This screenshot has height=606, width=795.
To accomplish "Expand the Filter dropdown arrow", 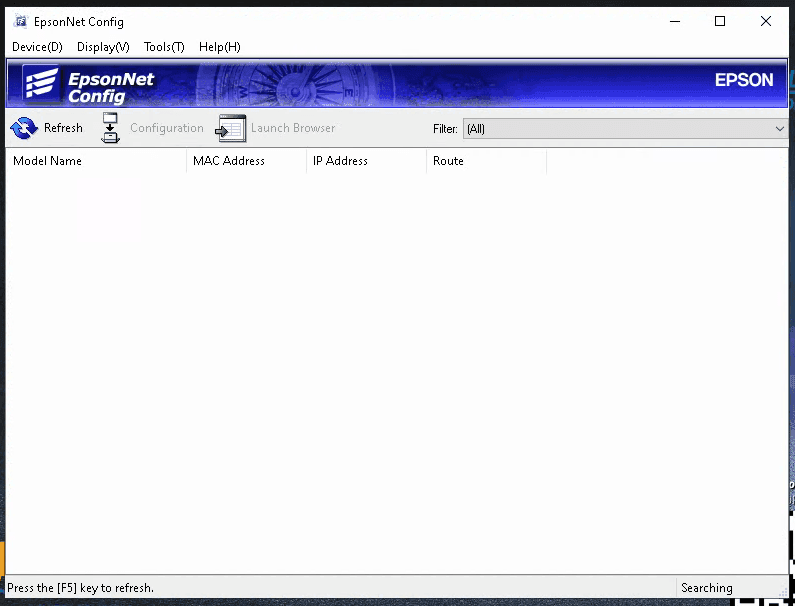I will (780, 129).
